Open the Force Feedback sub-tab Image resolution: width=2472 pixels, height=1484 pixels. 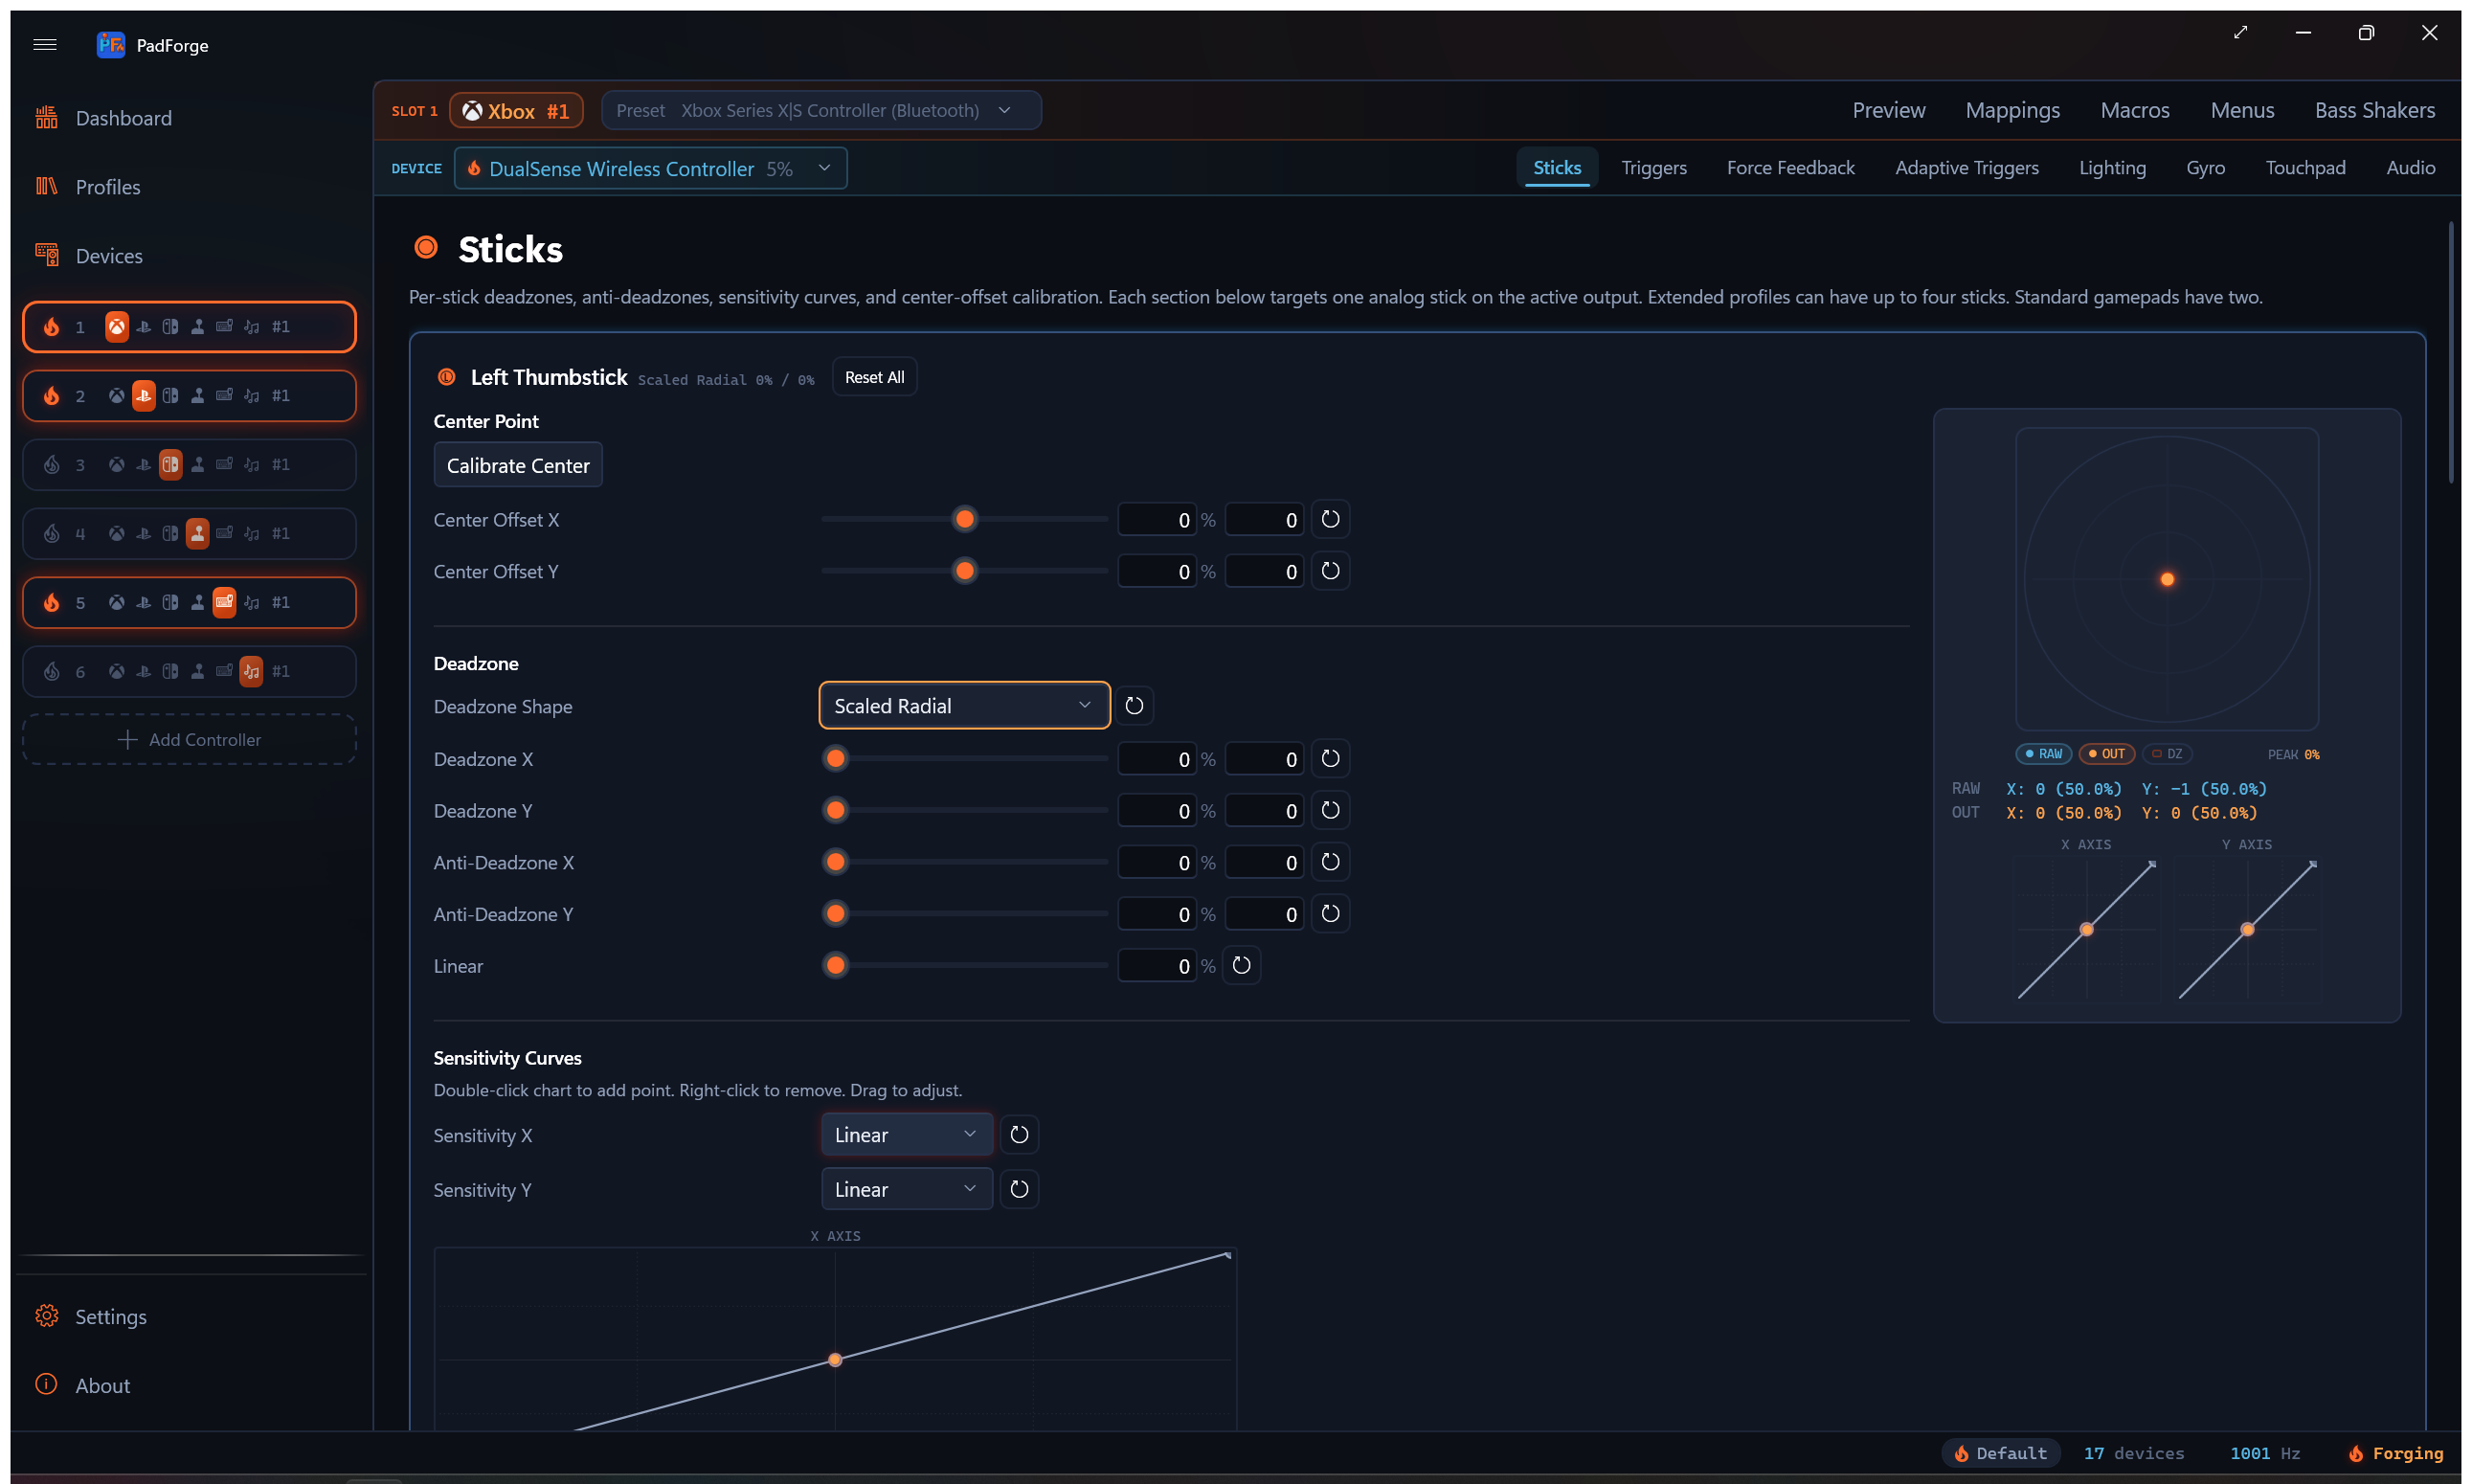(x=1790, y=168)
